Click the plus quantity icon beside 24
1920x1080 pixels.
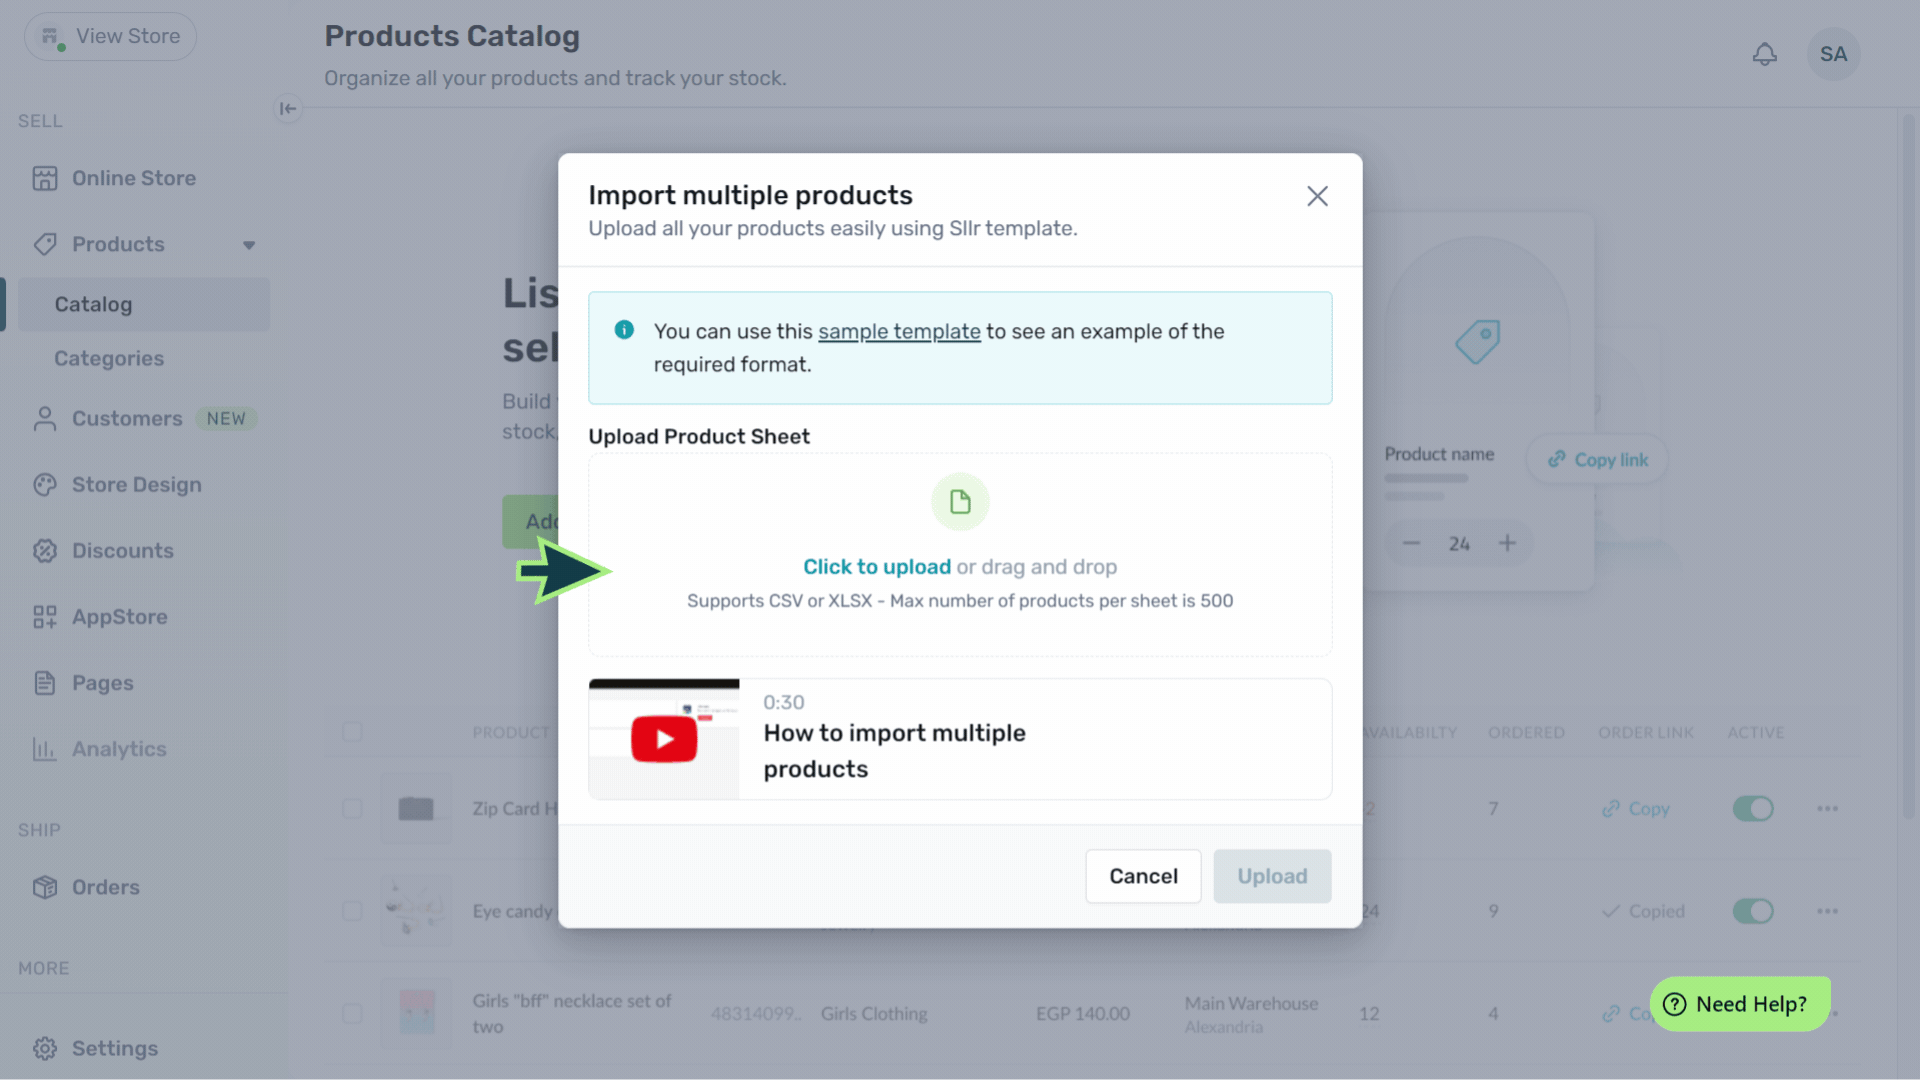pyautogui.click(x=1507, y=543)
